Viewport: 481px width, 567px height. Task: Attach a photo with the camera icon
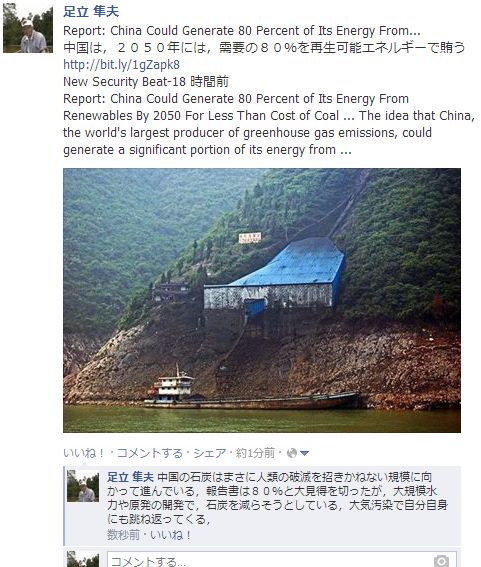[441, 561]
